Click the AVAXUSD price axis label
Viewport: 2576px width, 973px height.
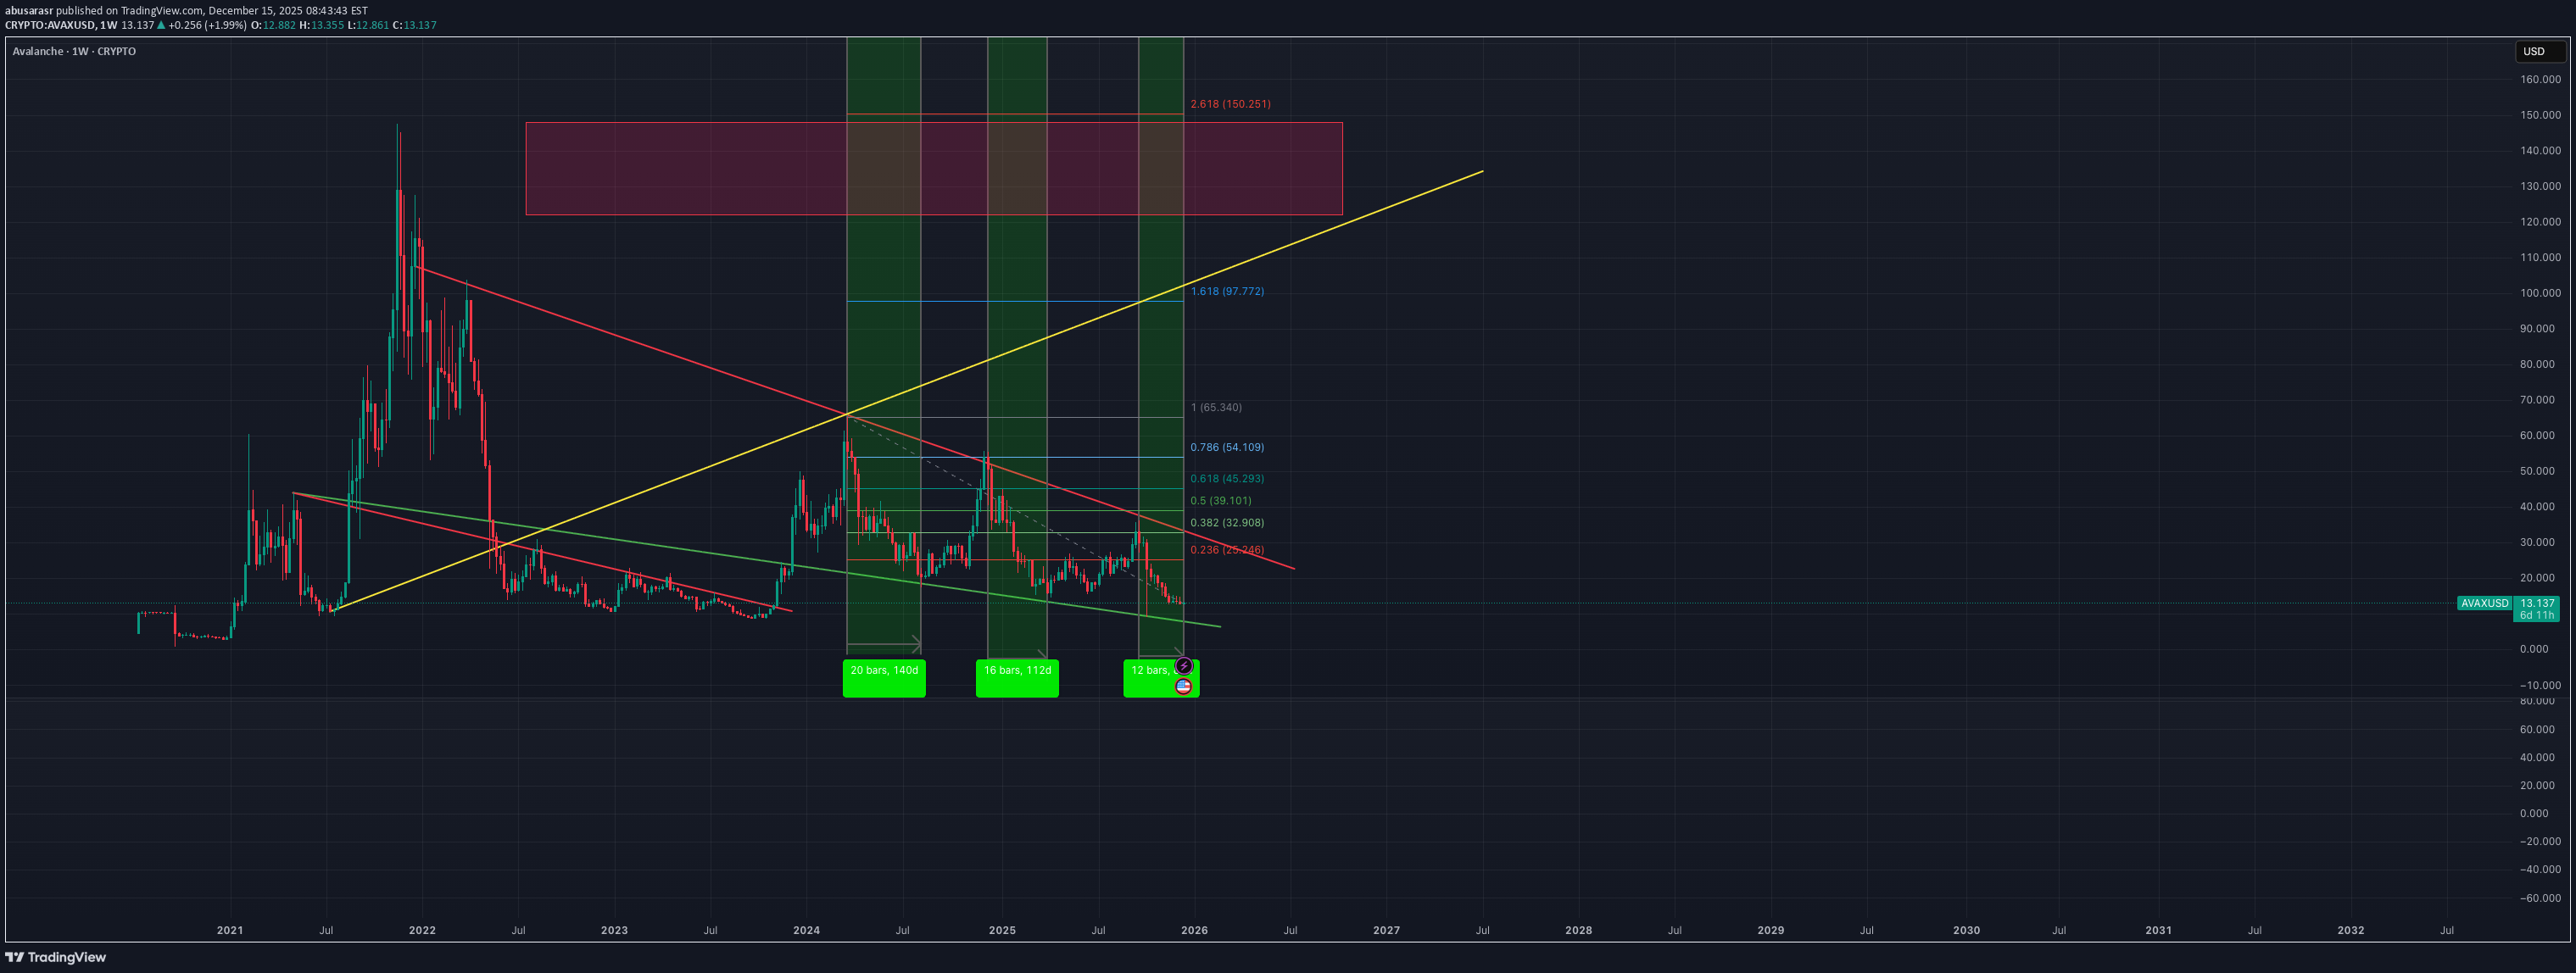[x=2484, y=603]
